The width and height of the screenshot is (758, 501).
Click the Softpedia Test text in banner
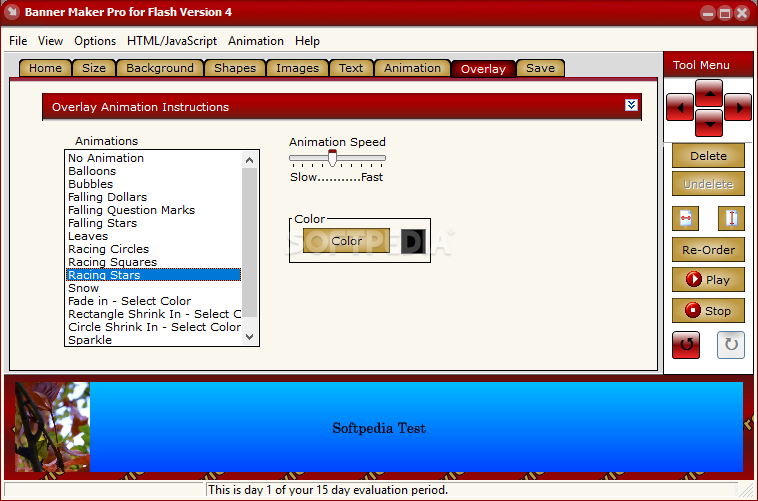pyautogui.click(x=379, y=428)
